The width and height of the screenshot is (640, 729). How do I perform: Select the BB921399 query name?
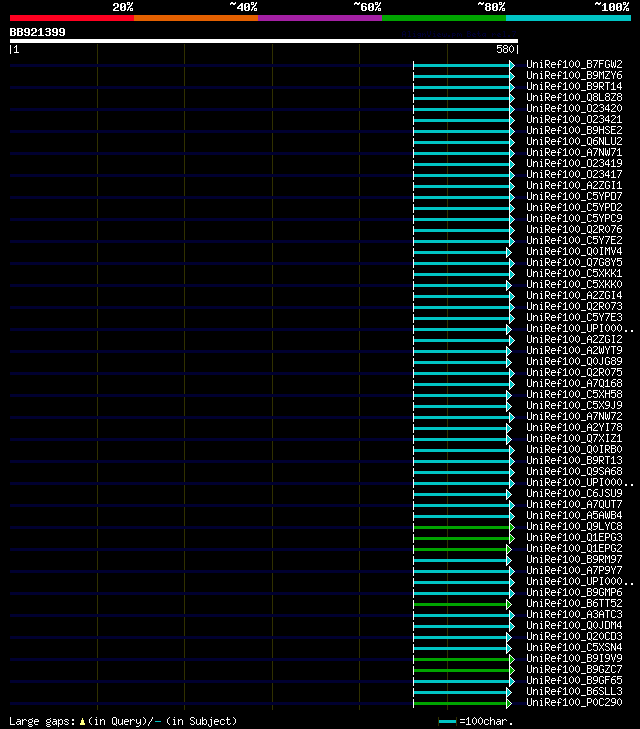(x=38, y=33)
